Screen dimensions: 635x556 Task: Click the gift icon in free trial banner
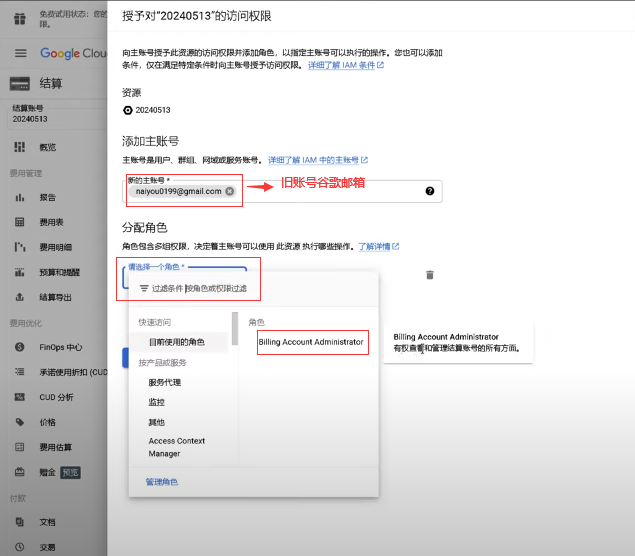point(20,19)
